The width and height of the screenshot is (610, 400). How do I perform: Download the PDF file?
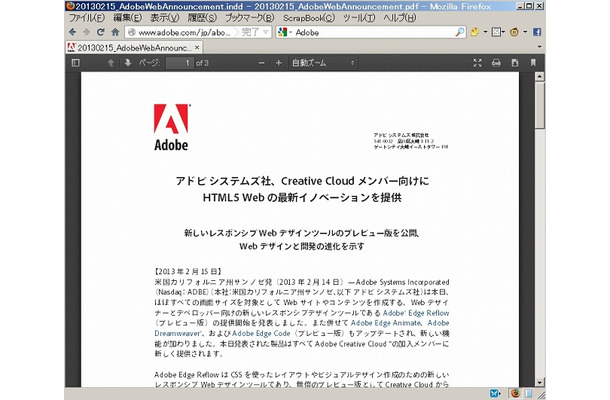point(515,63)
